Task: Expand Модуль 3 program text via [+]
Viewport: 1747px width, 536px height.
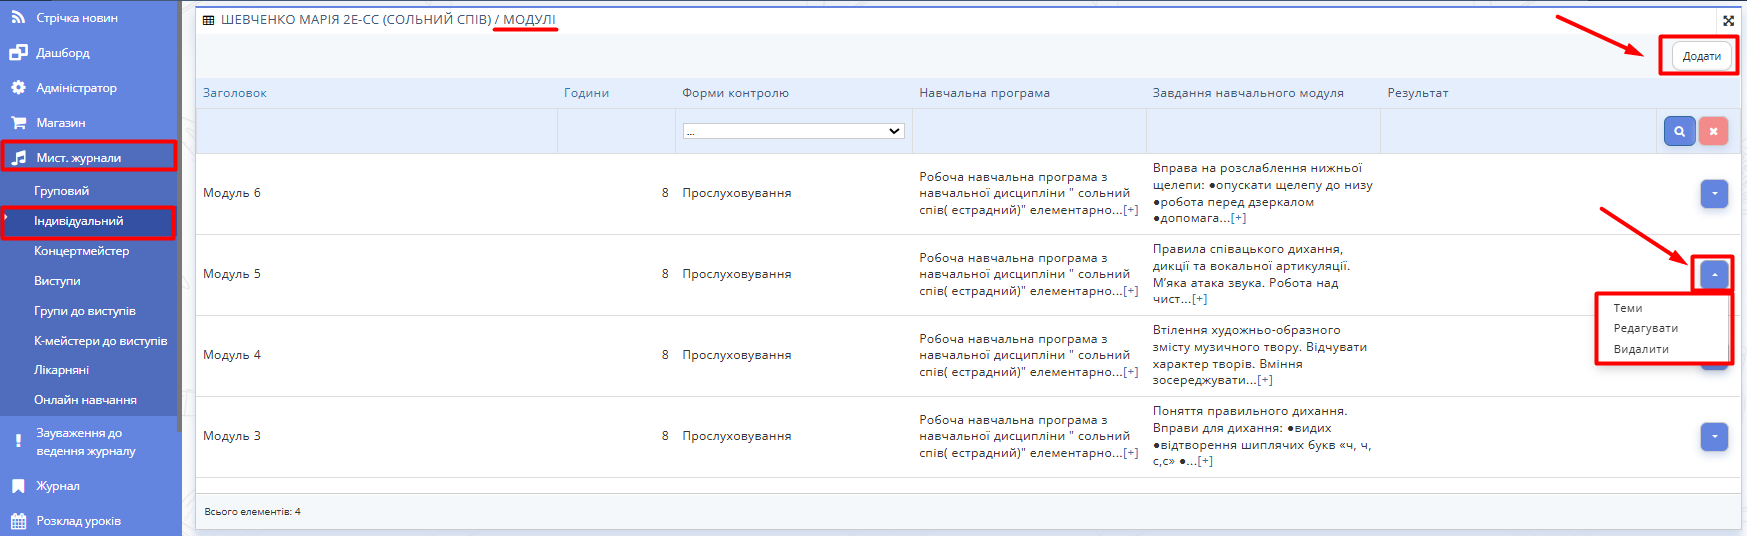Action: click(1130, 453)
